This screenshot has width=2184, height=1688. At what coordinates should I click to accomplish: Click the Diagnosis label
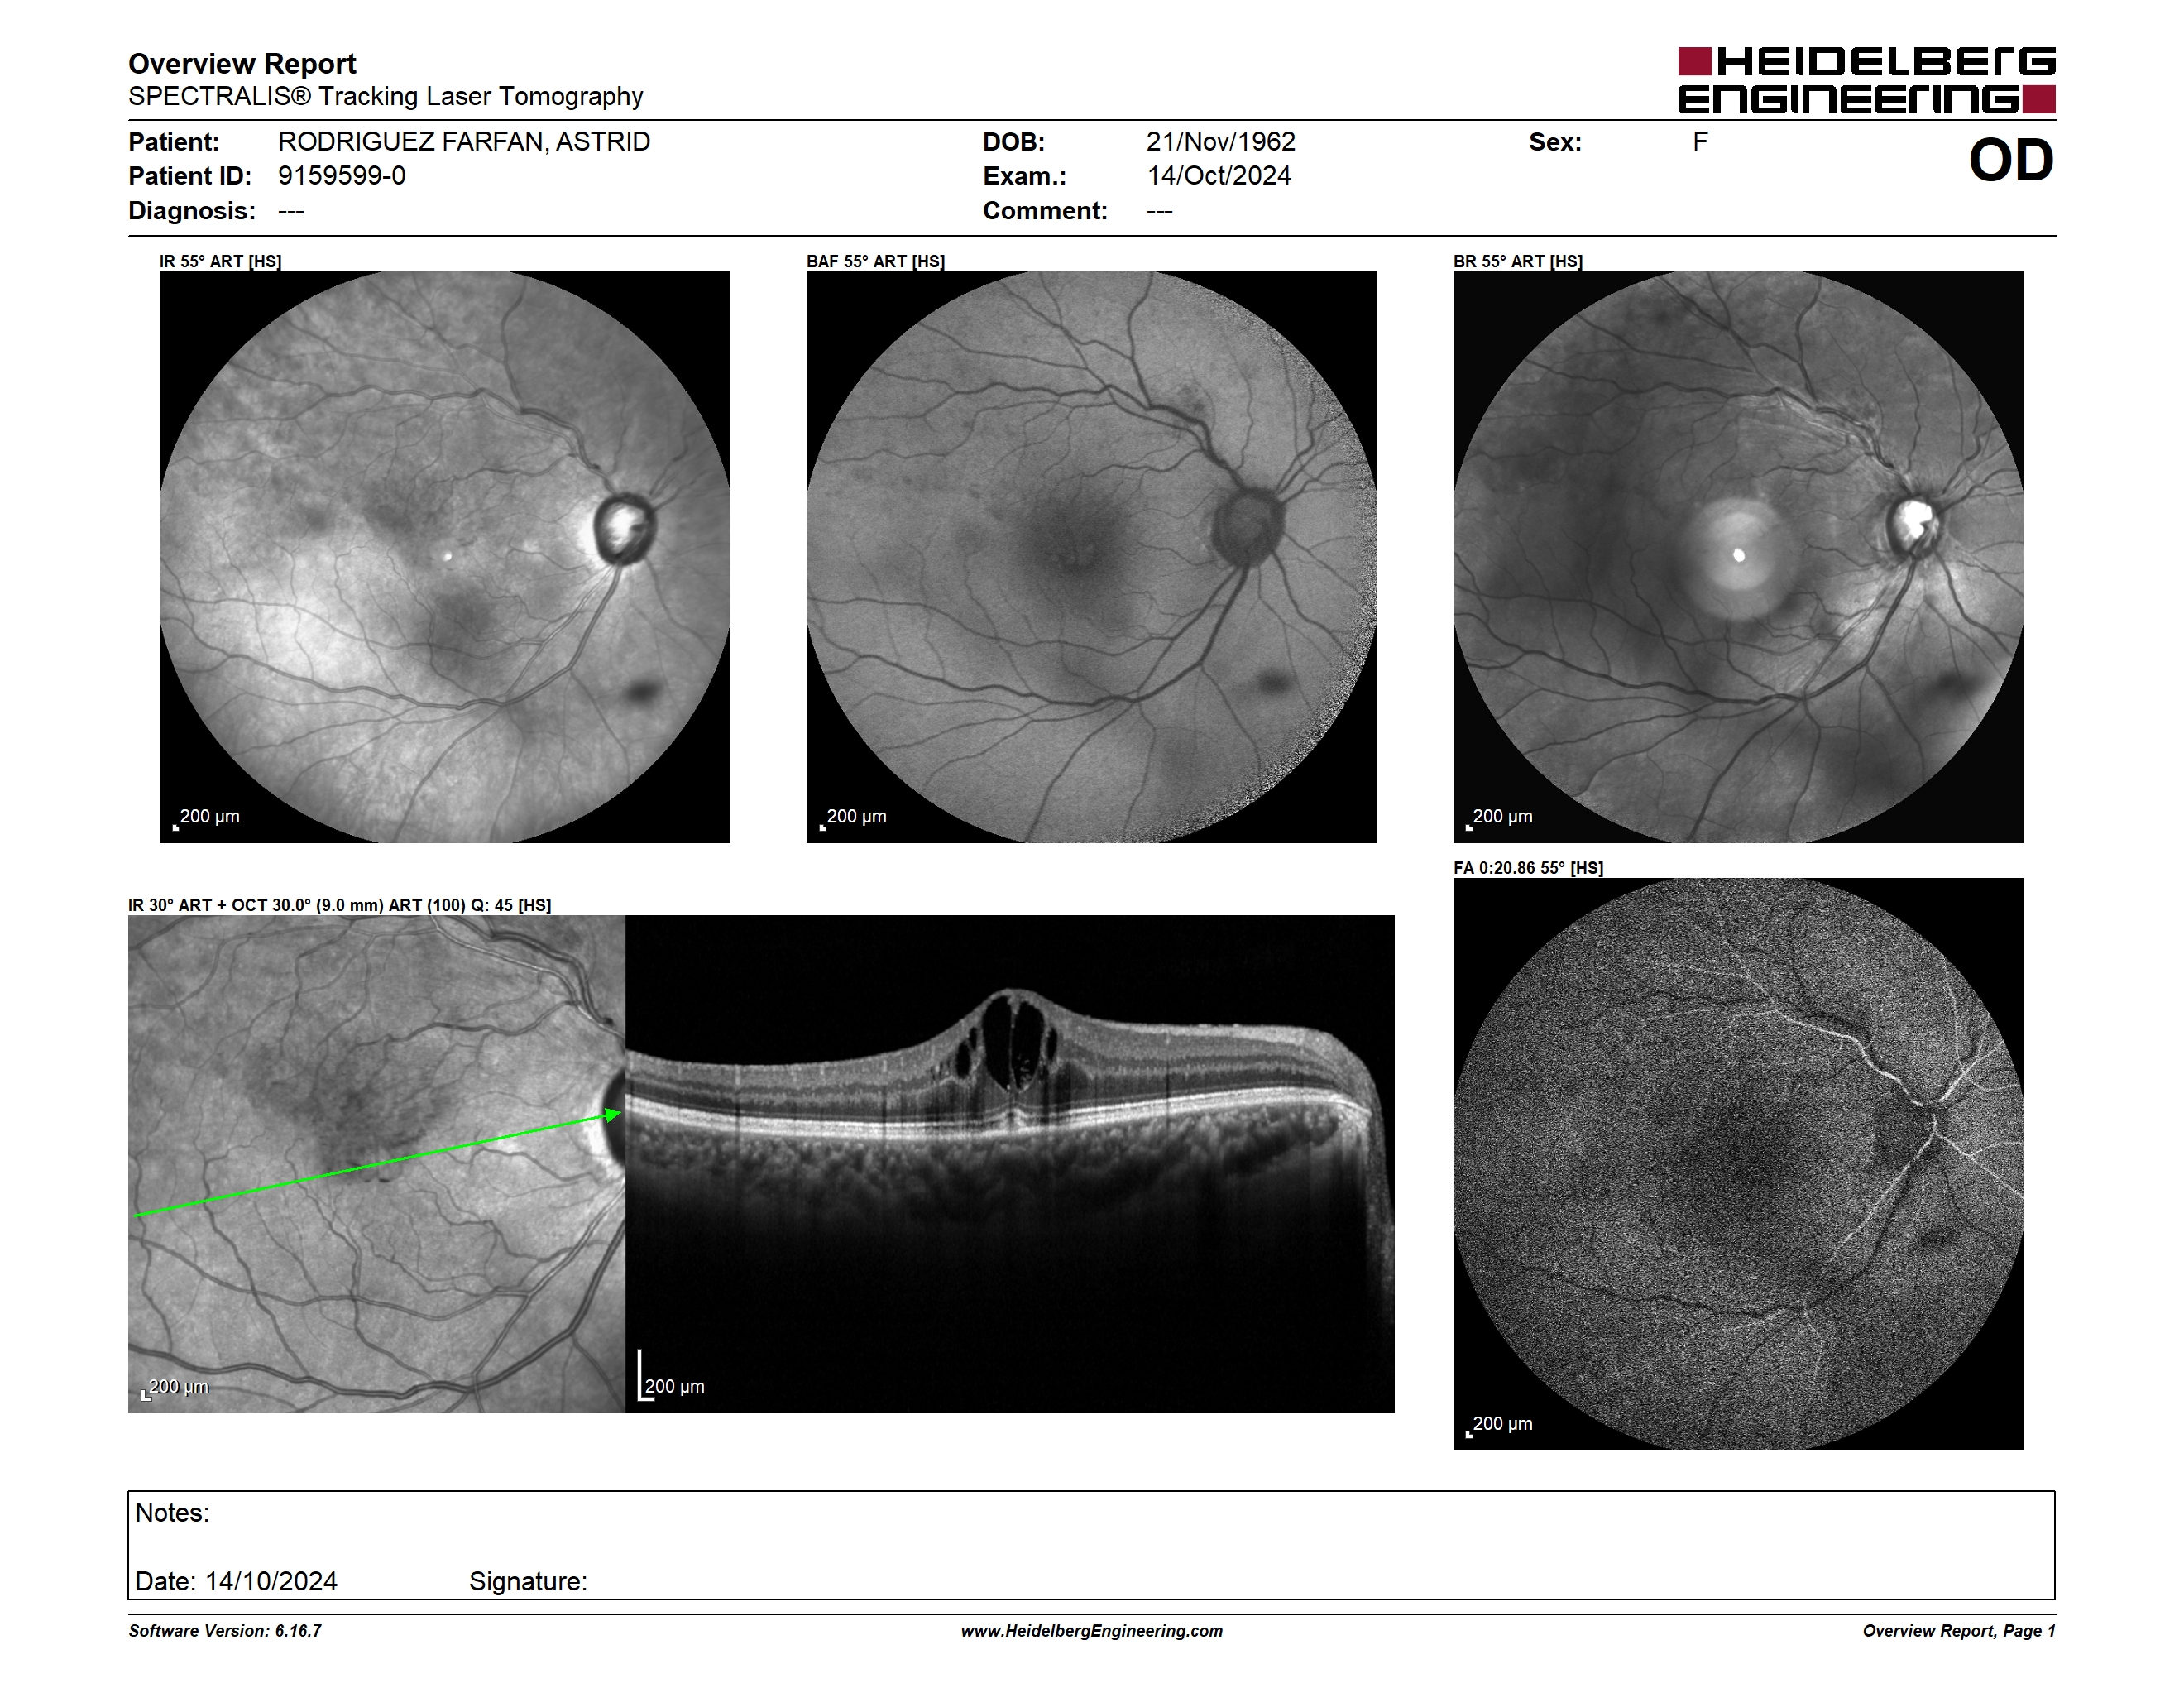pos(192,211)
